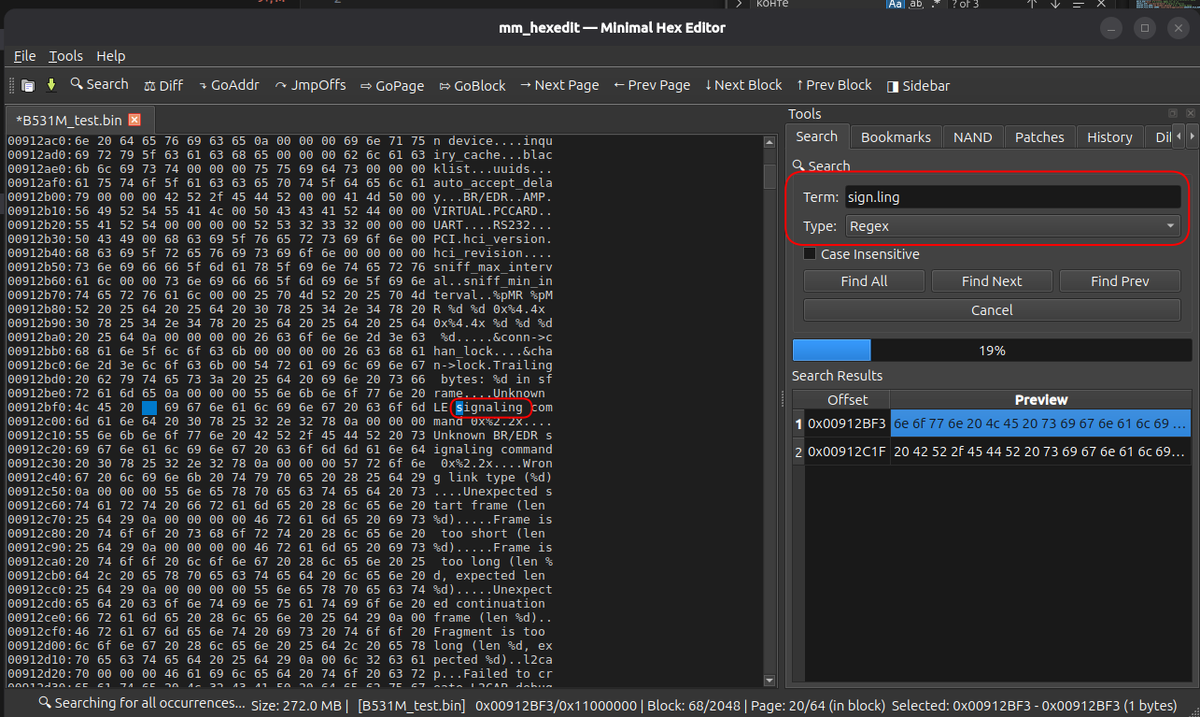Go to Next Page
Viewport: 1200px width, 717px height.
tap(559, 85)
